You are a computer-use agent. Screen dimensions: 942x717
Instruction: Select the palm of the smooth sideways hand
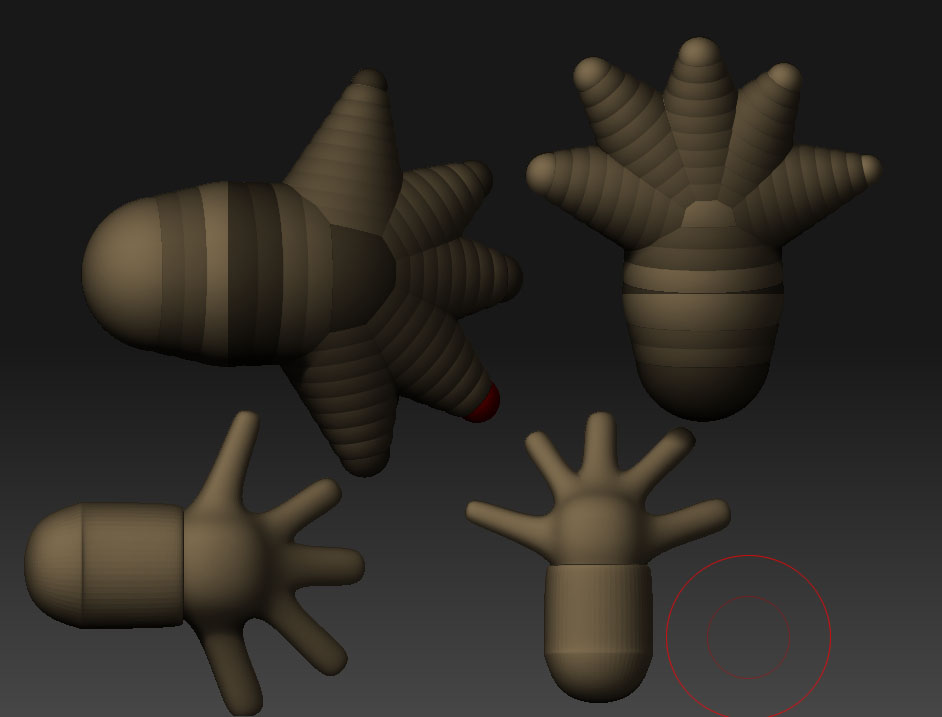tap(224, 565)
